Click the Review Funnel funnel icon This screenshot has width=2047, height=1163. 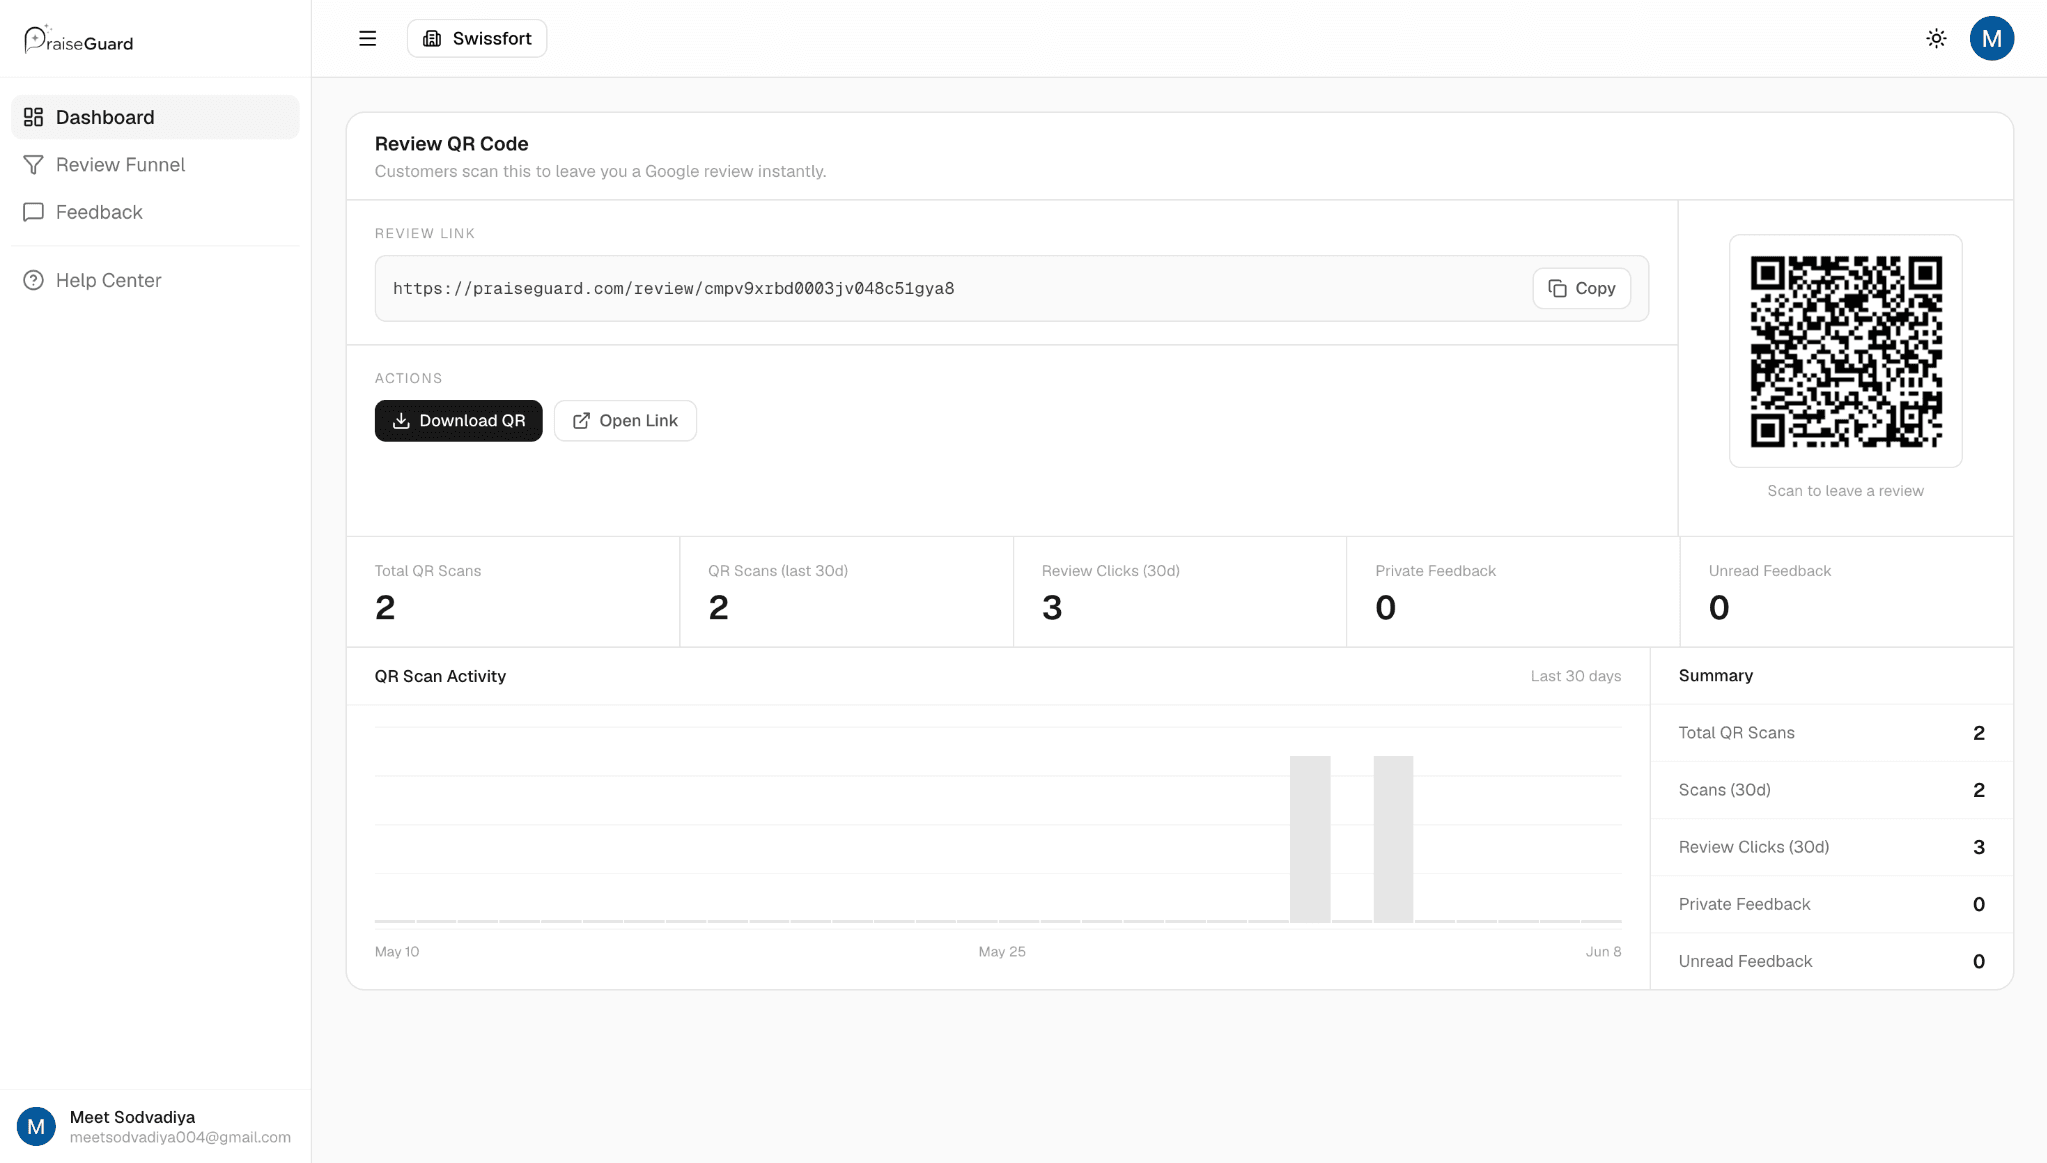pyautogui.click(x=33, y=164)
